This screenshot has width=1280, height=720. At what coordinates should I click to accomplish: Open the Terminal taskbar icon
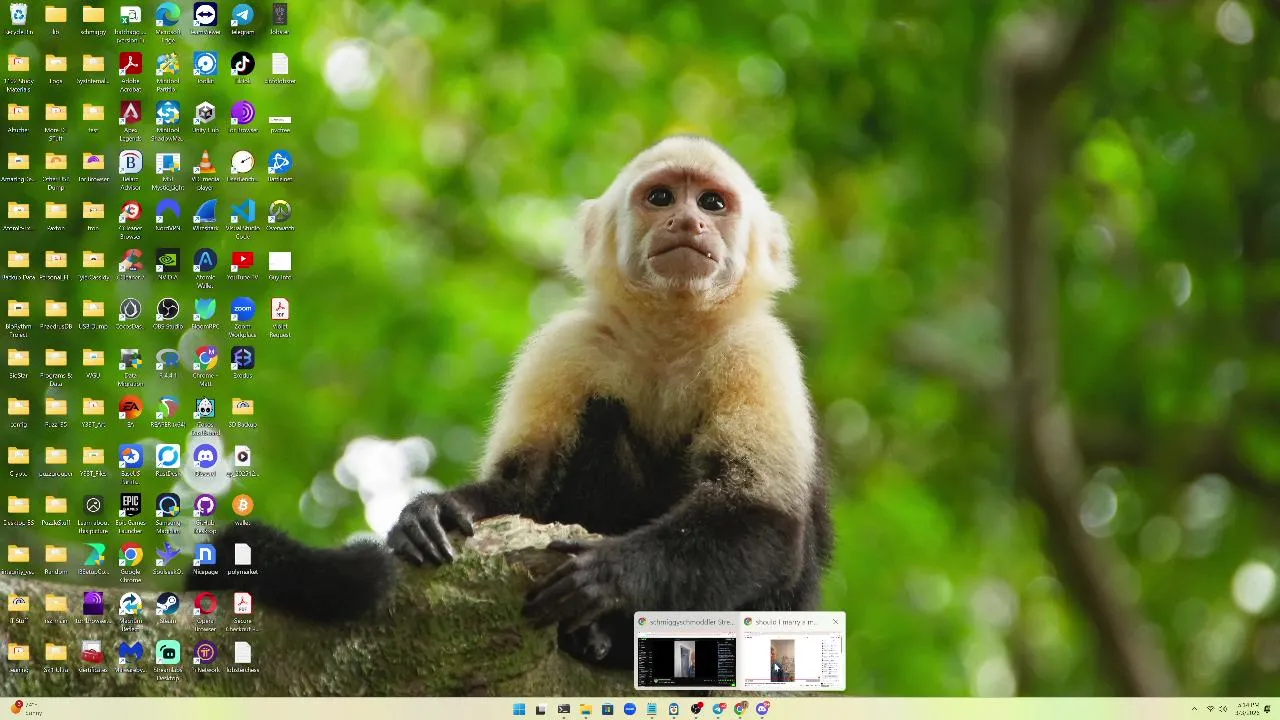(x=564, y=709)
